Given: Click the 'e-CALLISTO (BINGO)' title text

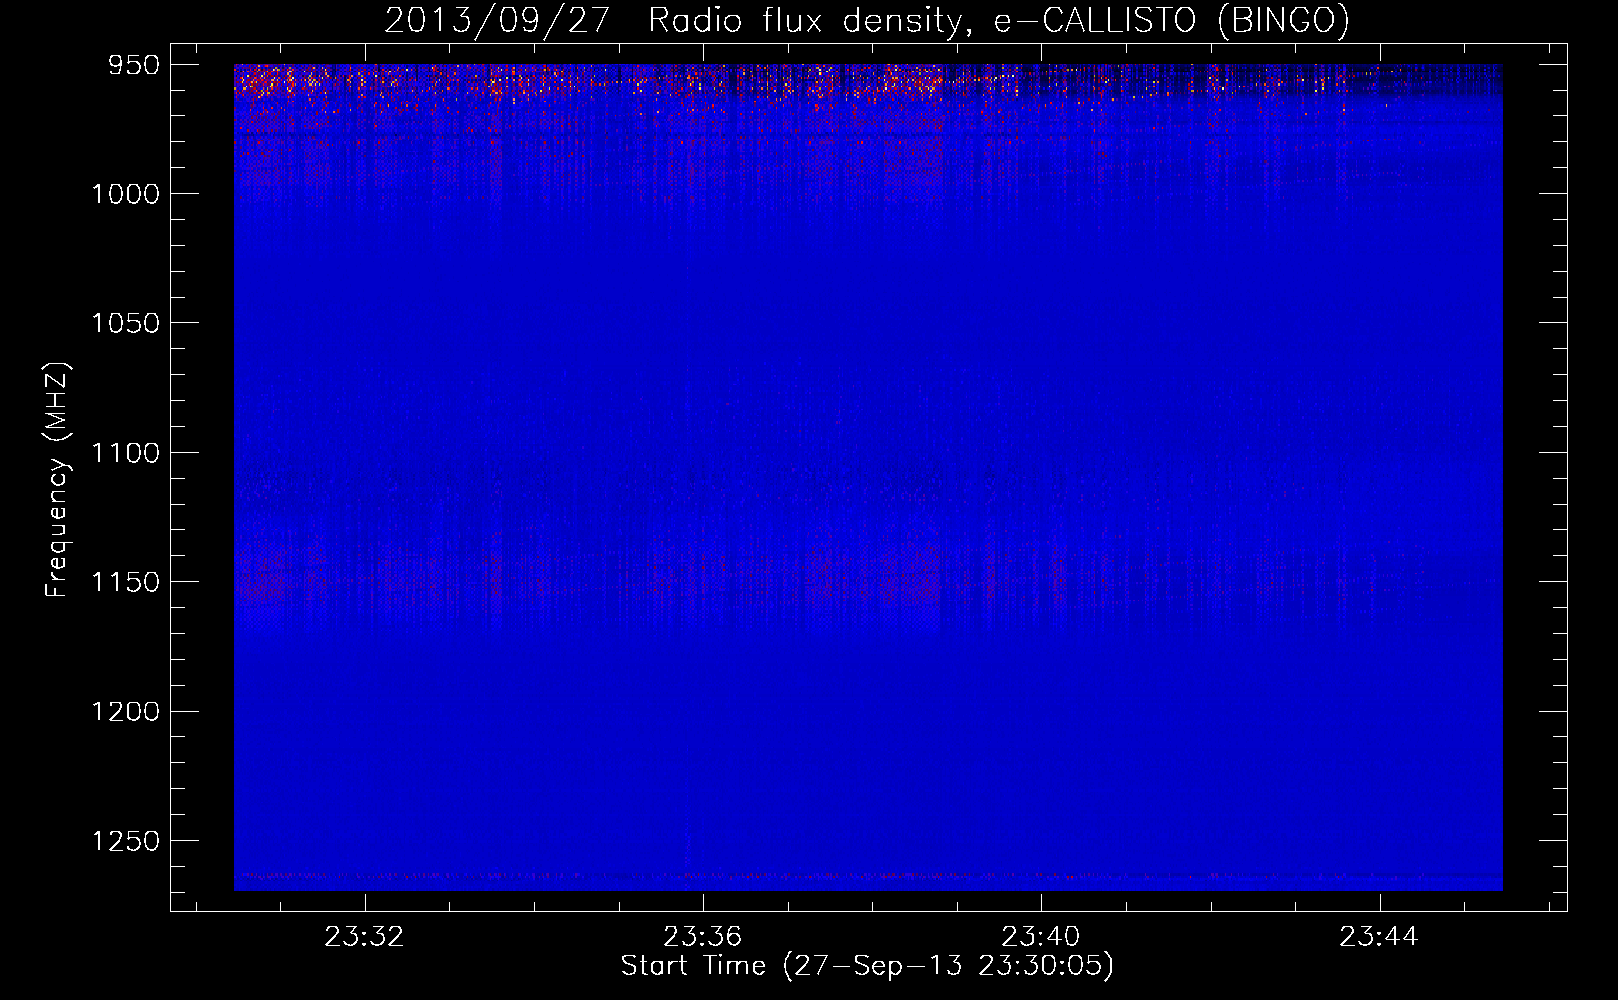Looking at the screenshot, I should click(x=1171, y=20).
